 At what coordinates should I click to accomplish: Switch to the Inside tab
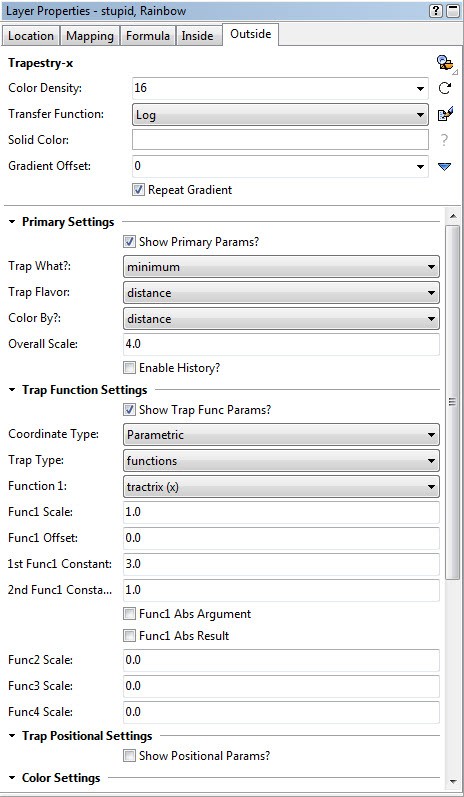[x=197, y=36]
